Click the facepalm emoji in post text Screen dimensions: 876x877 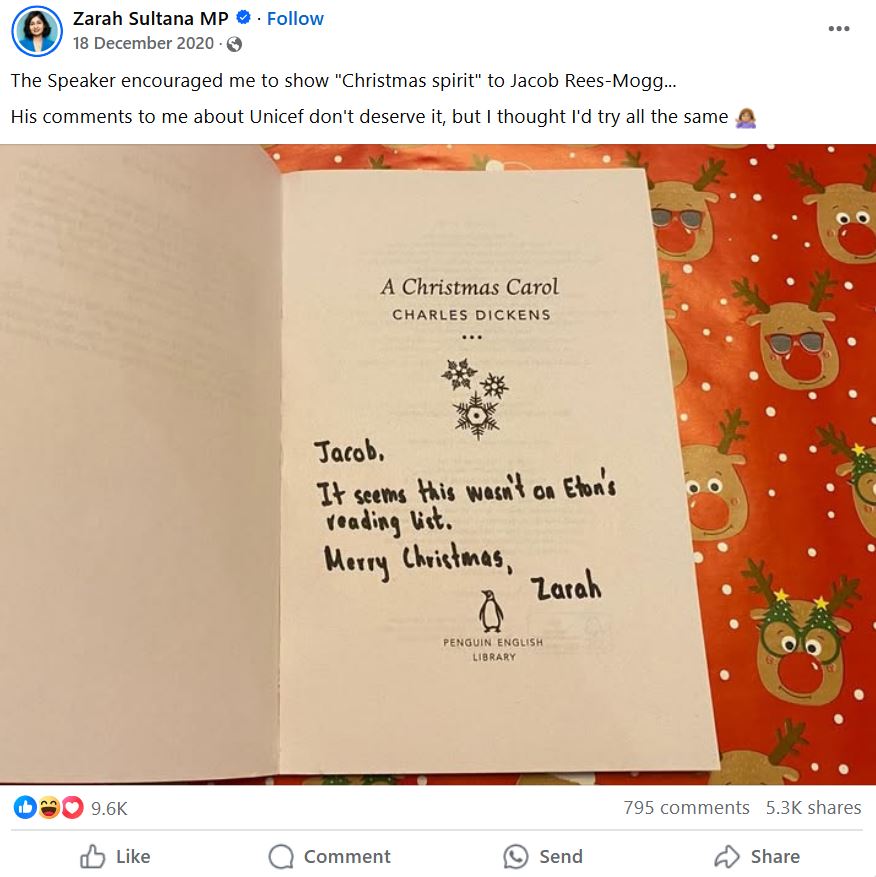point(746,117)
